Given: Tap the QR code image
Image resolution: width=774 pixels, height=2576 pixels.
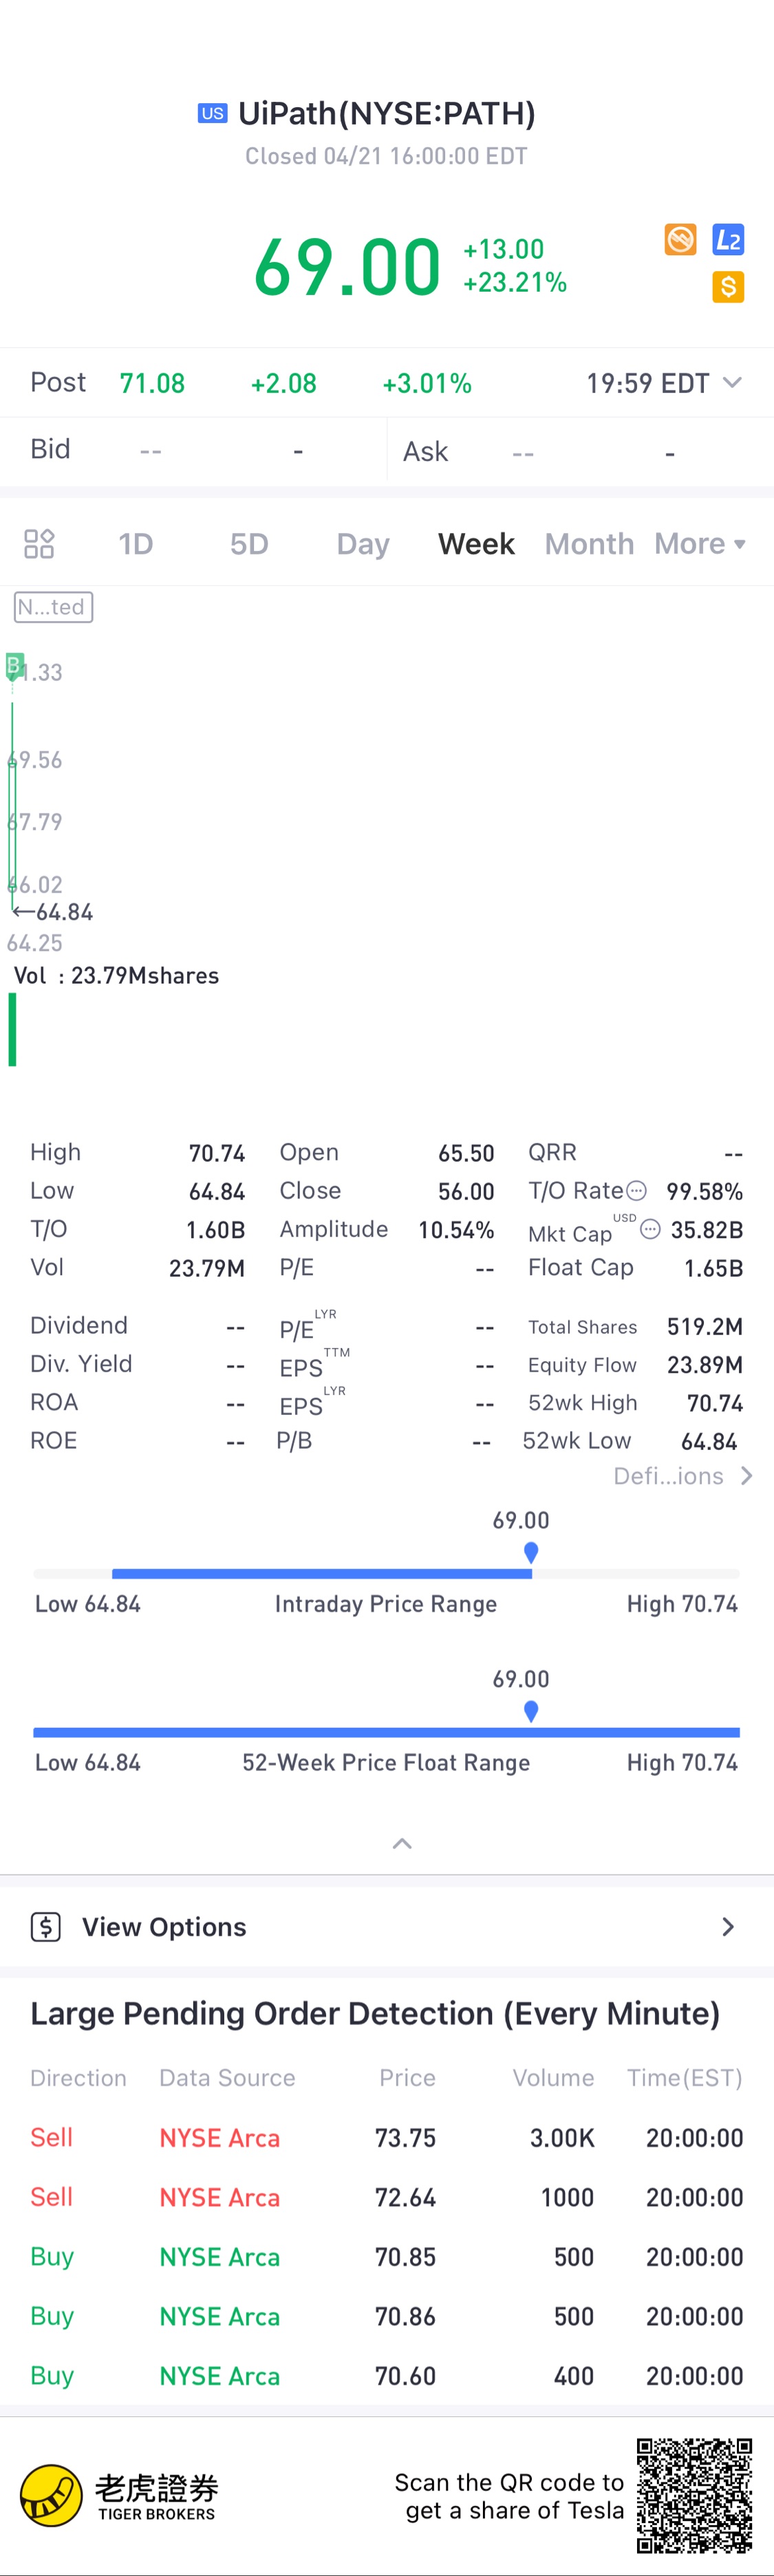Looking at the screenshot, I should [695, 2496].
